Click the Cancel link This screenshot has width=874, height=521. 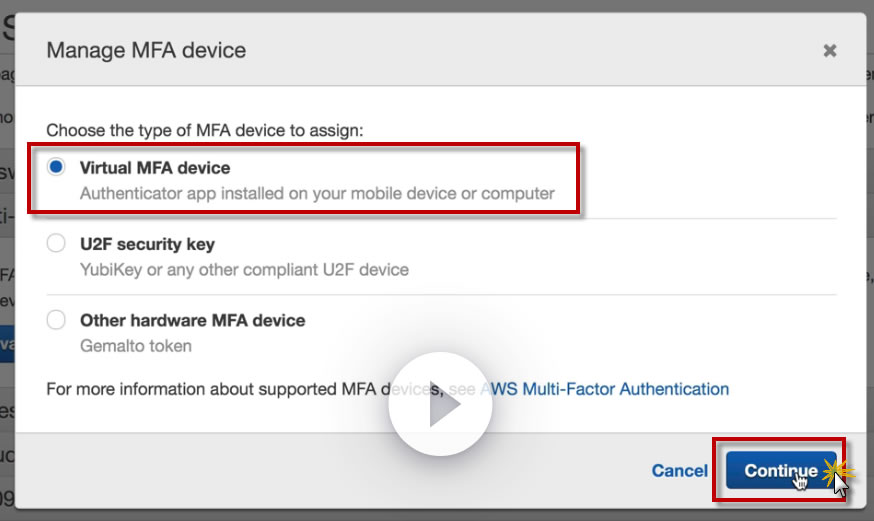[x=679, y=470]
